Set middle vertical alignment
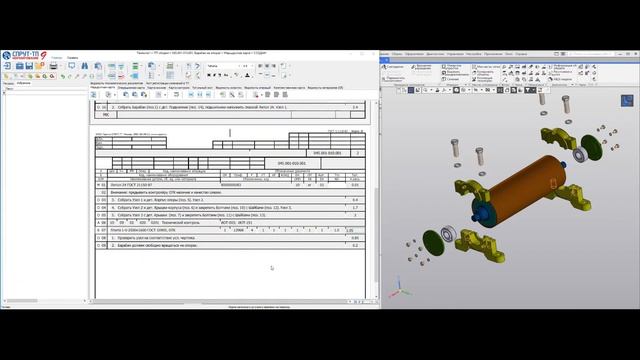The width and height of the screenshot is (640, 360). (x=267, y=75)
